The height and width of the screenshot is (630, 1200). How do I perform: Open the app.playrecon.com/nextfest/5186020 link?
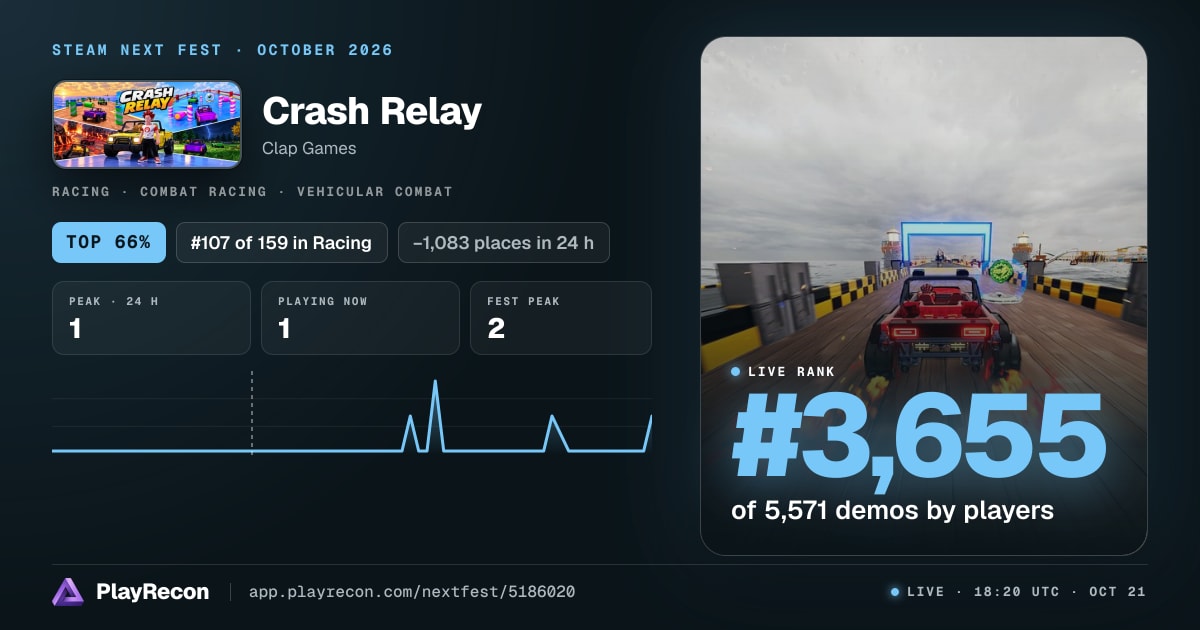[x=411, y=592]
